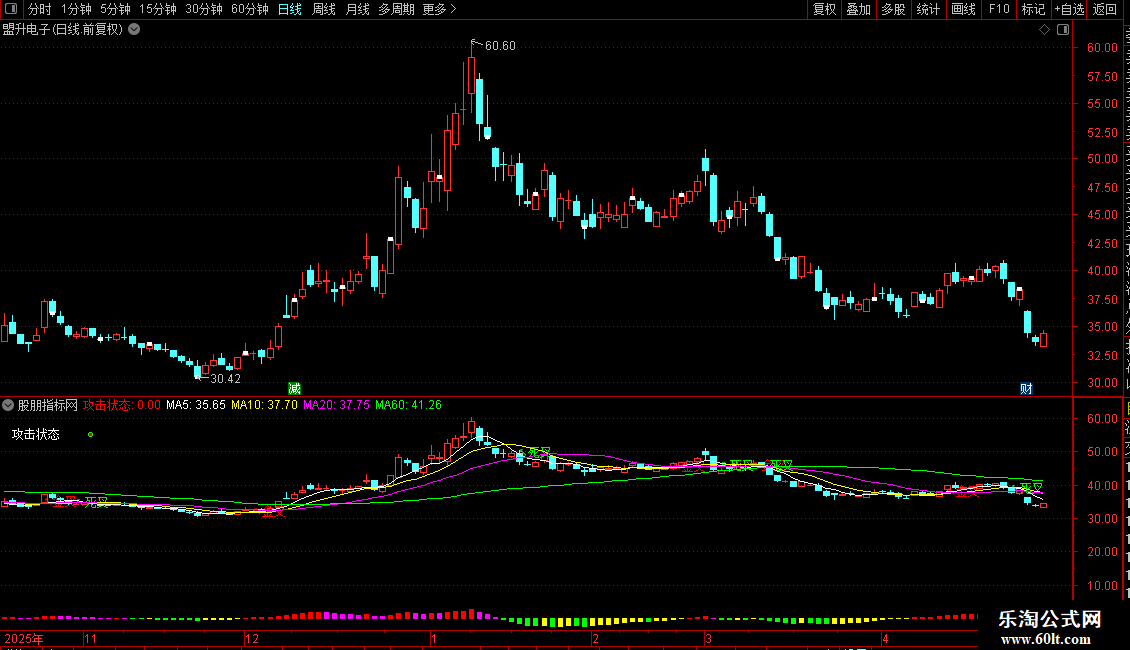The height and width of the screenshot is (650, 1130).
Task: Click the green 减 marker on the chart
Action: [x=294, y=388]
